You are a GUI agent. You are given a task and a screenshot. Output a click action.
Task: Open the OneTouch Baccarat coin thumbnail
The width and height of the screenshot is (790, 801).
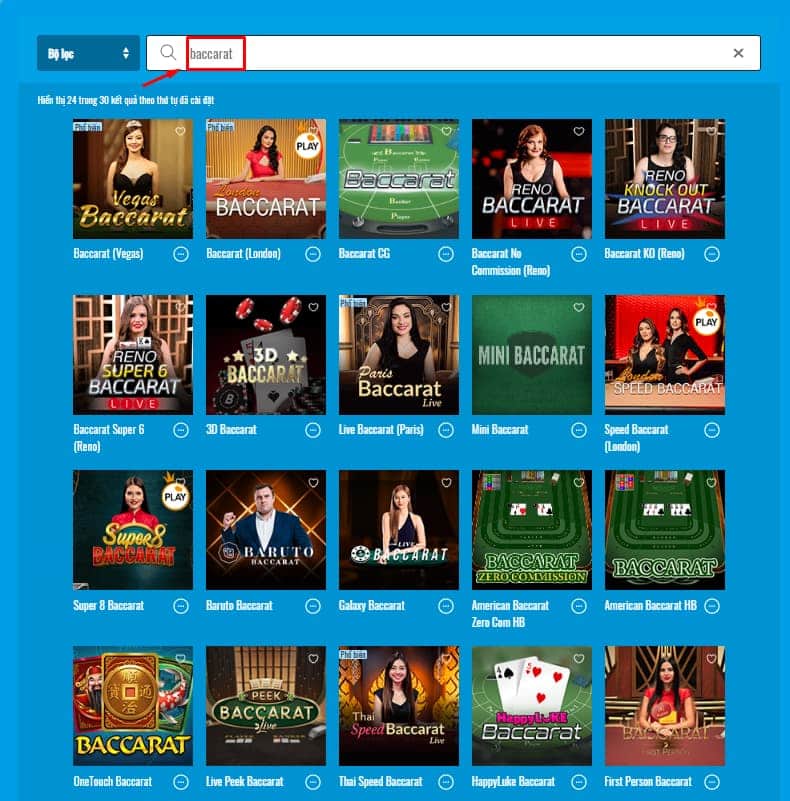(133, 706)
